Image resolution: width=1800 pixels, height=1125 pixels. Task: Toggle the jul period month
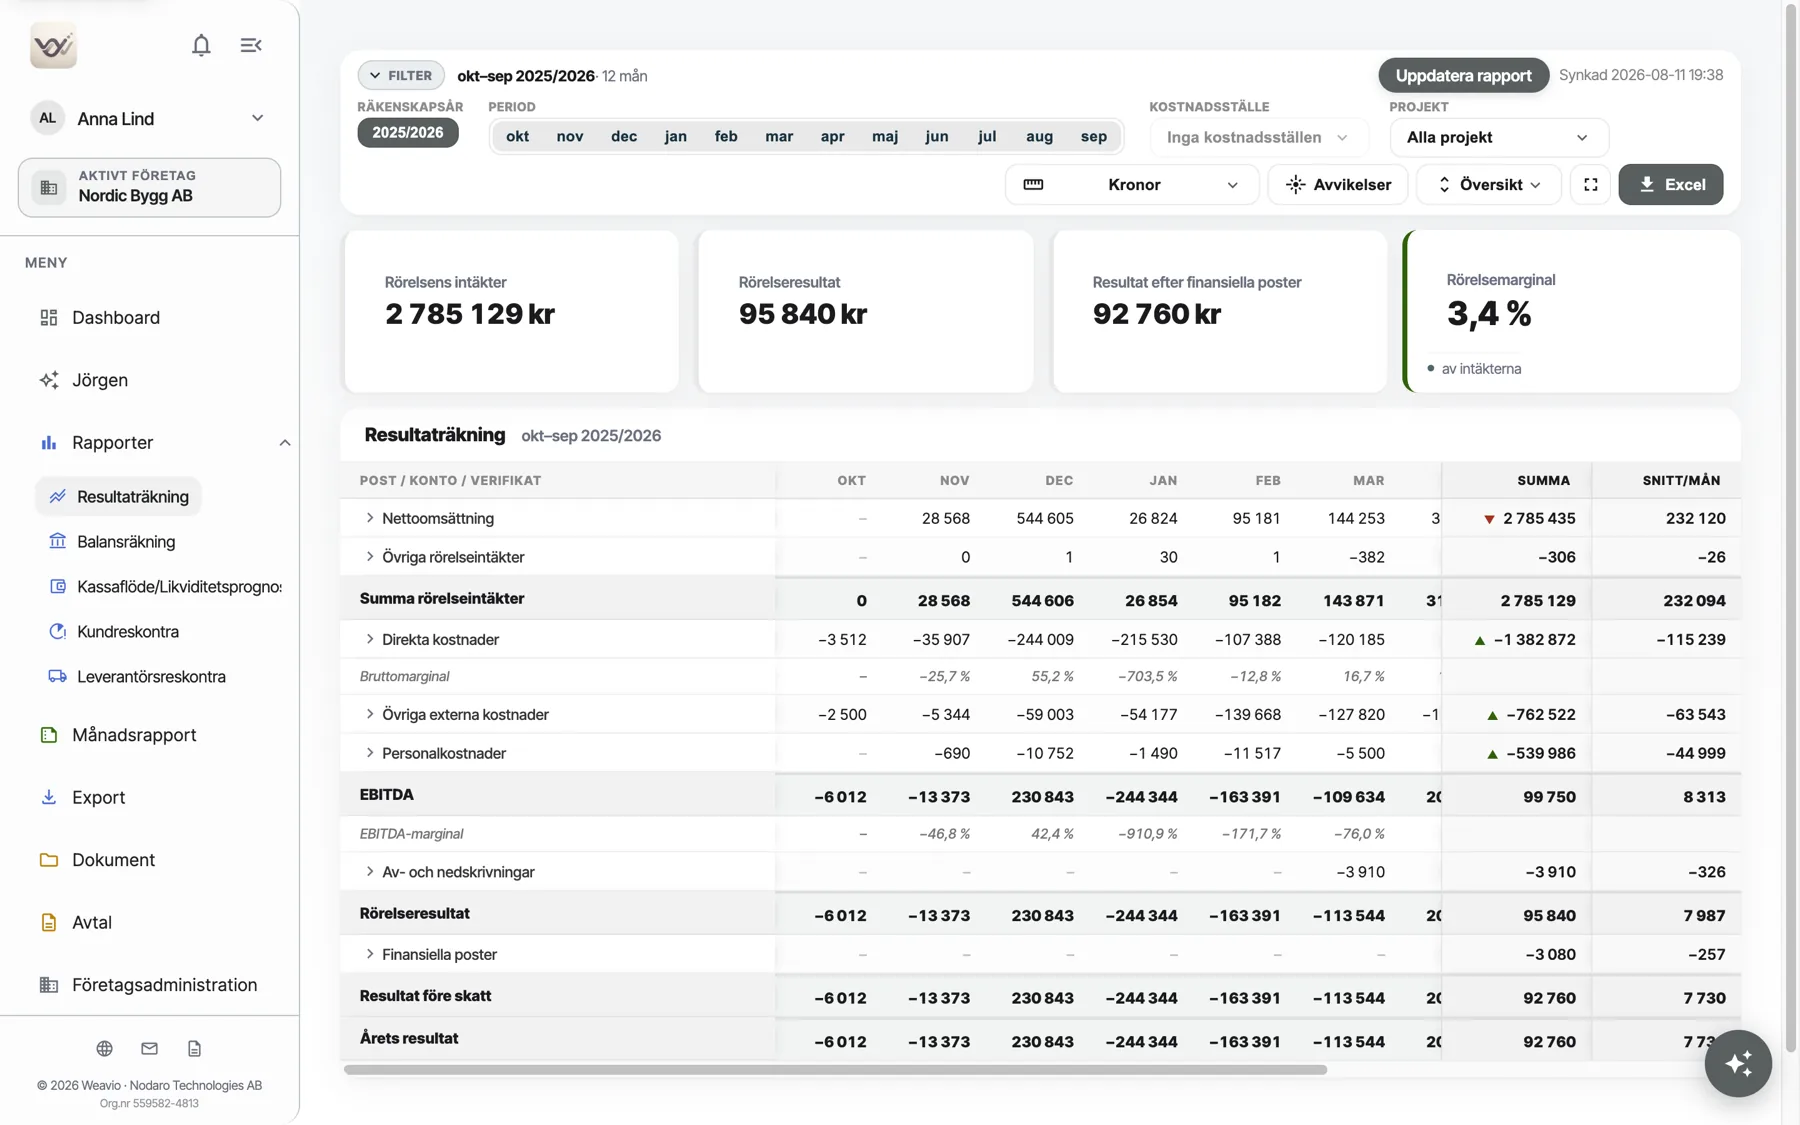(987, 136)
